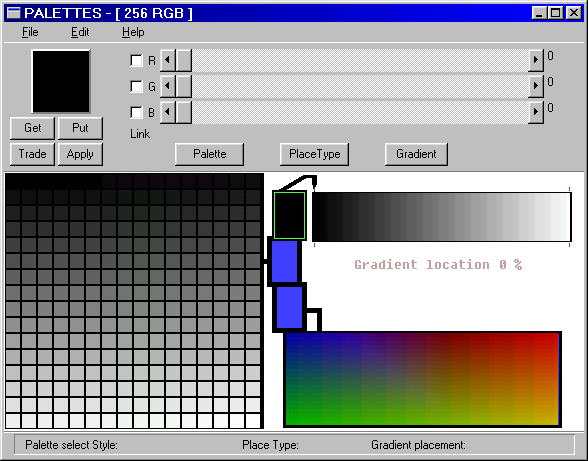Click the grayscale gradient bar
Screen dimensions: 588x461
[442, 217]
